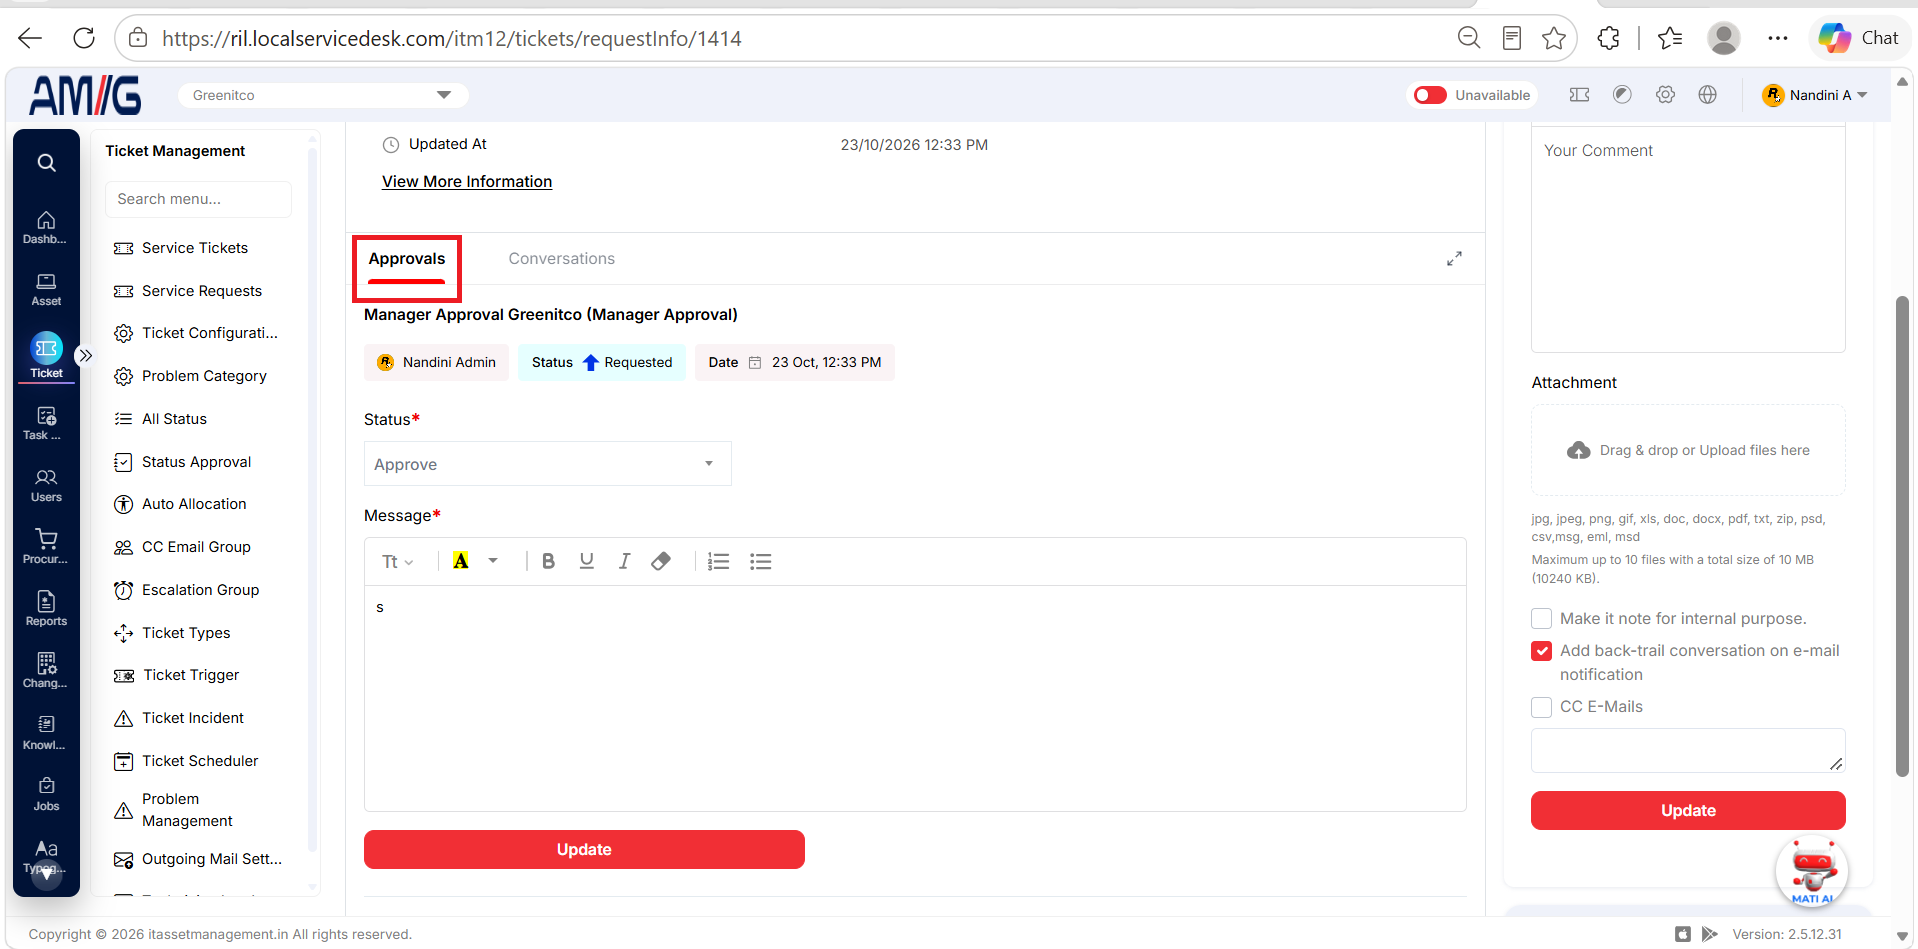Screen dimensions: 1918x949
Task: Apply bold formatting in message editor
Action: pyautogui.click(x=548, y=561)
